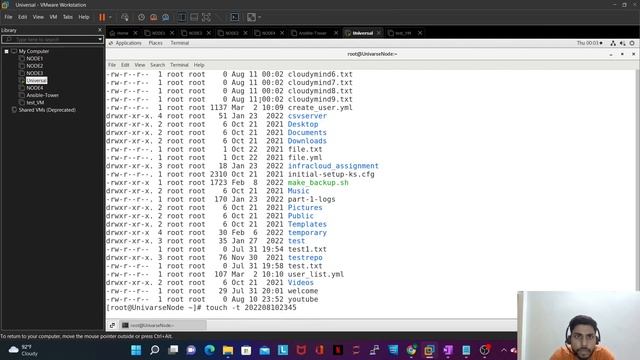
Task: Open Netflix from the taskbar
Action: tap(338, 350)
